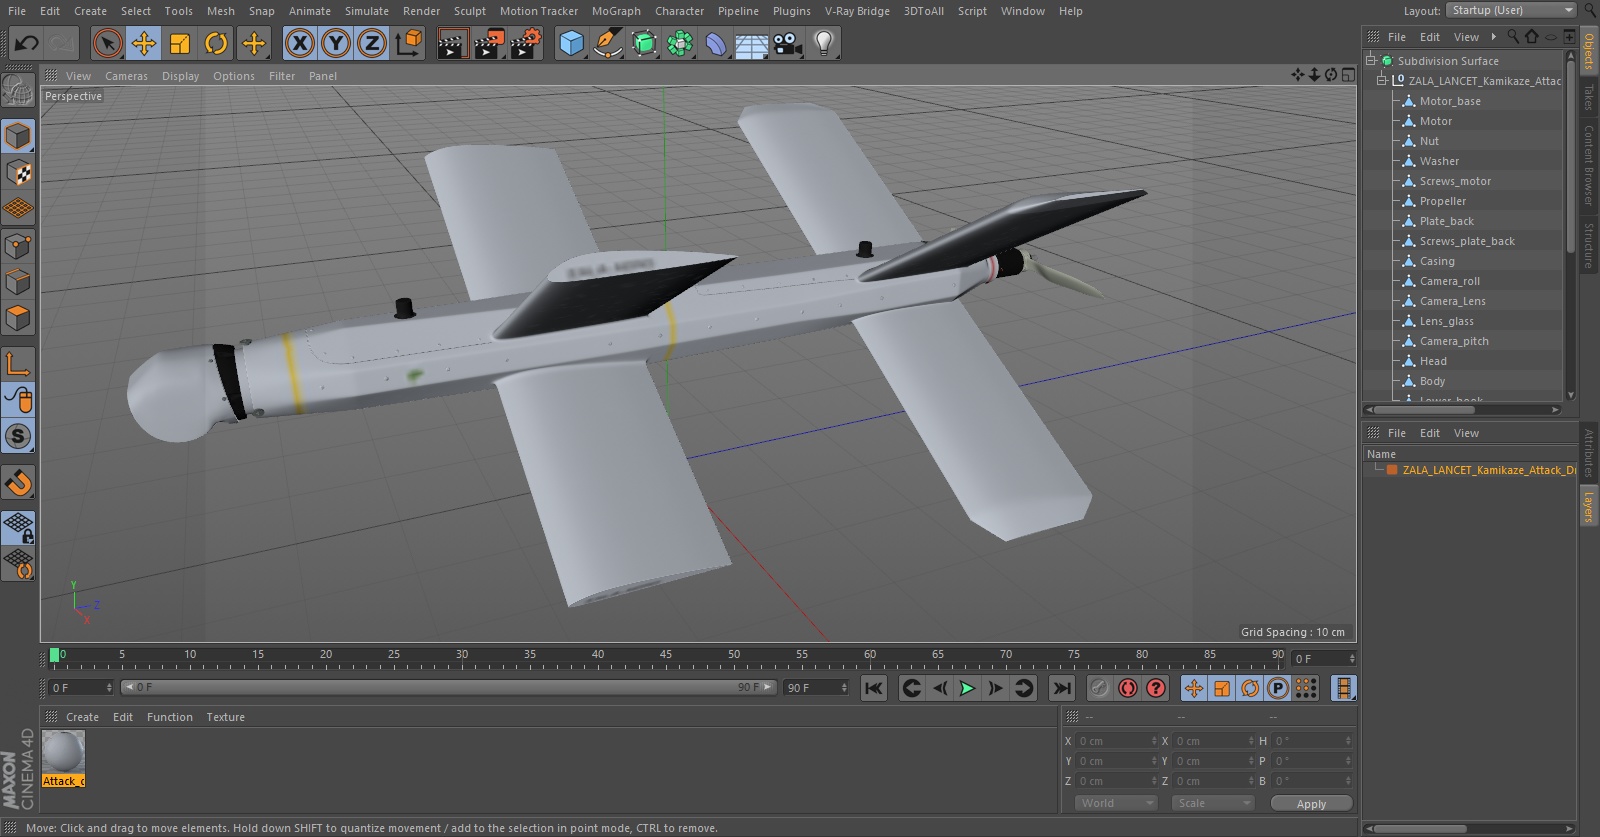Select the Rotate tool in top toolbar
1600x837 pixels.
point(216,43)
